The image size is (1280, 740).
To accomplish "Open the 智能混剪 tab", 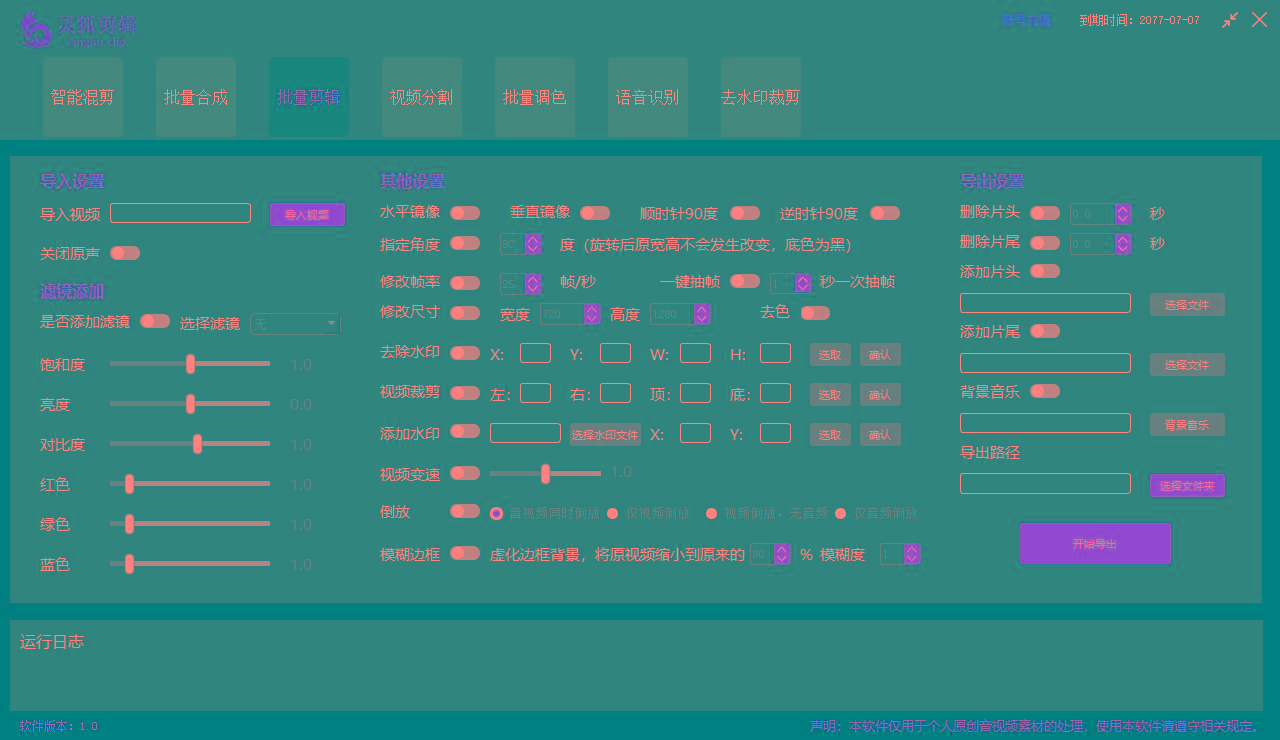I will (x=83, y=97).
